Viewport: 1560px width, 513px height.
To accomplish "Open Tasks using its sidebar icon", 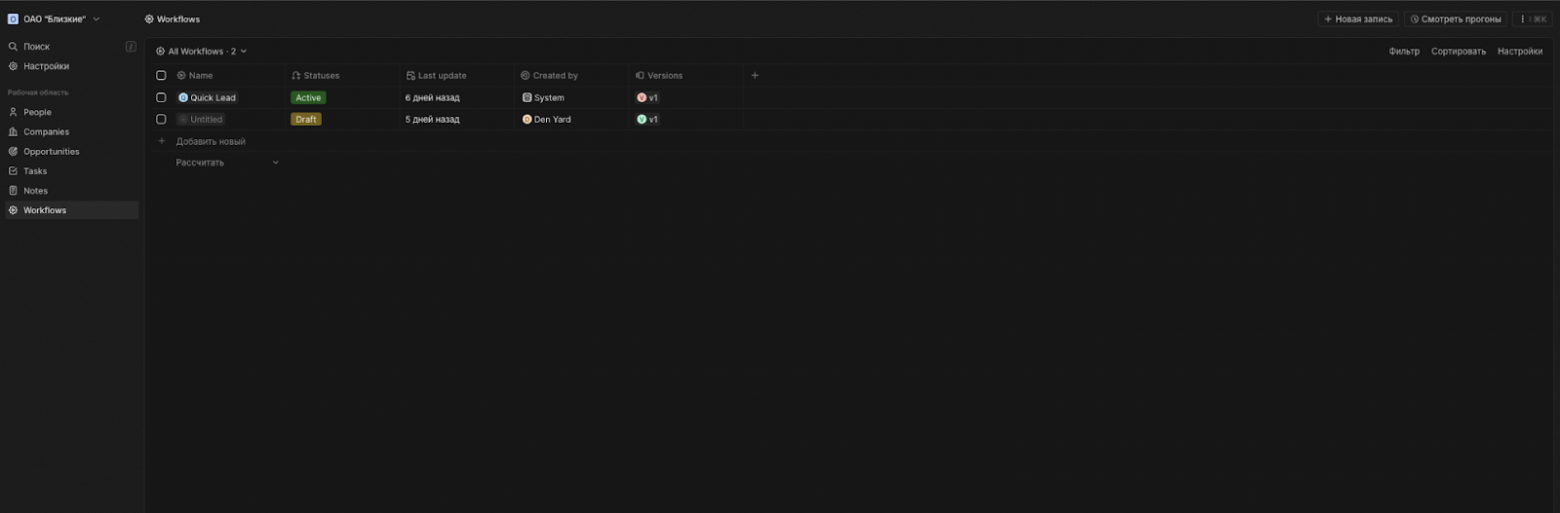I will click(x=13, y=171).
